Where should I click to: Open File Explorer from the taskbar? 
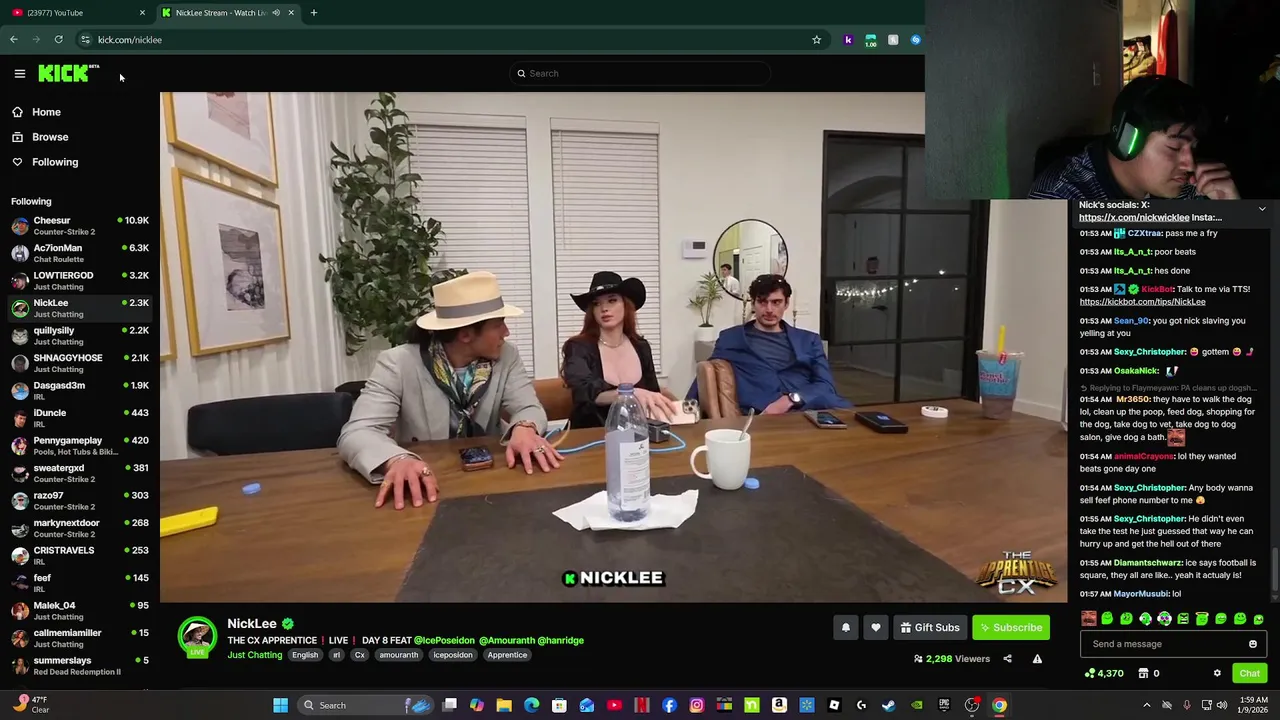pyautogui.click(x=504, y=705)
